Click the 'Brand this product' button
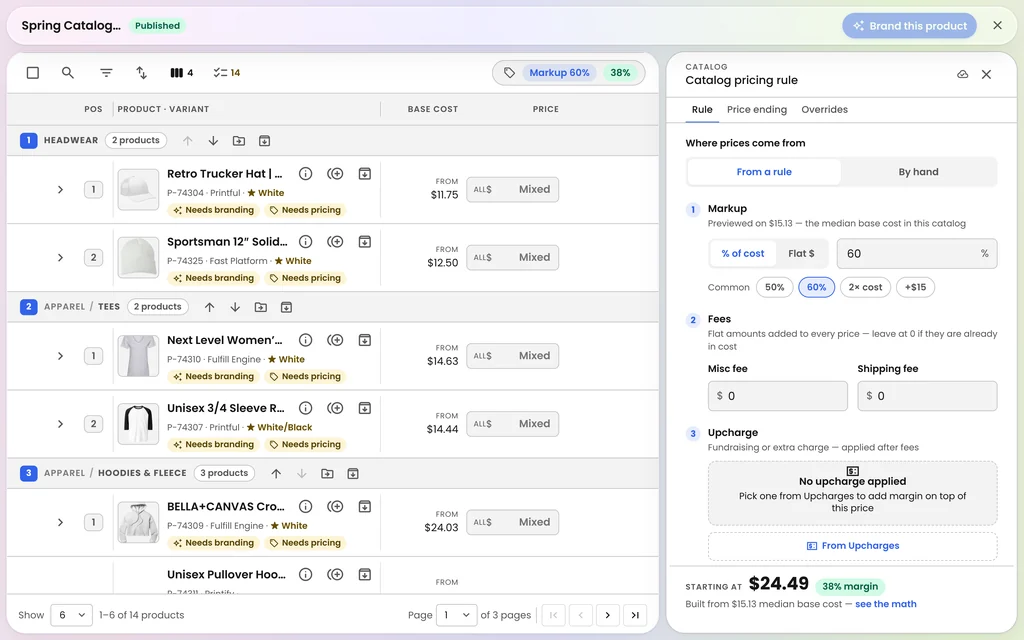The image size is (1024, 640). point(909,26)
